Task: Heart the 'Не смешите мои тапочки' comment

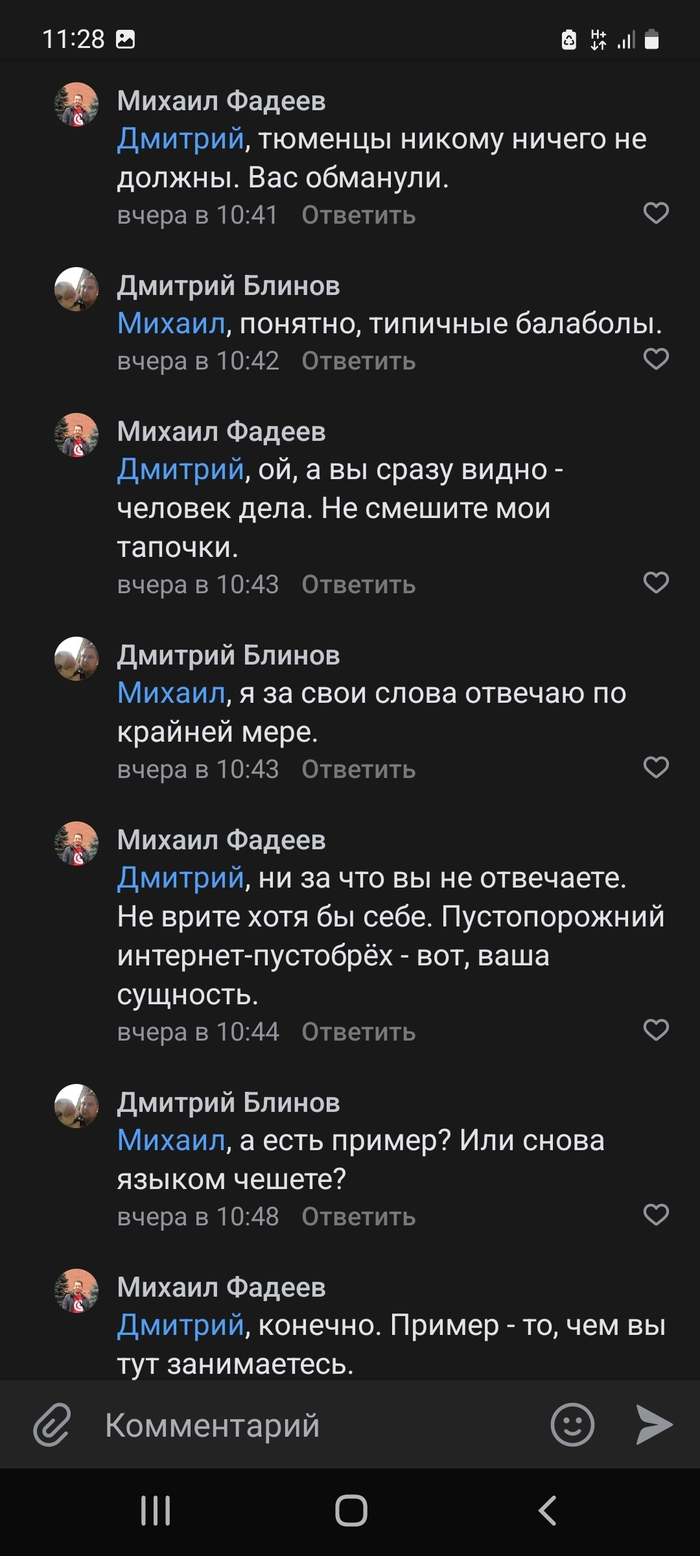Action: pyautogui.click(x=656, y=583)
